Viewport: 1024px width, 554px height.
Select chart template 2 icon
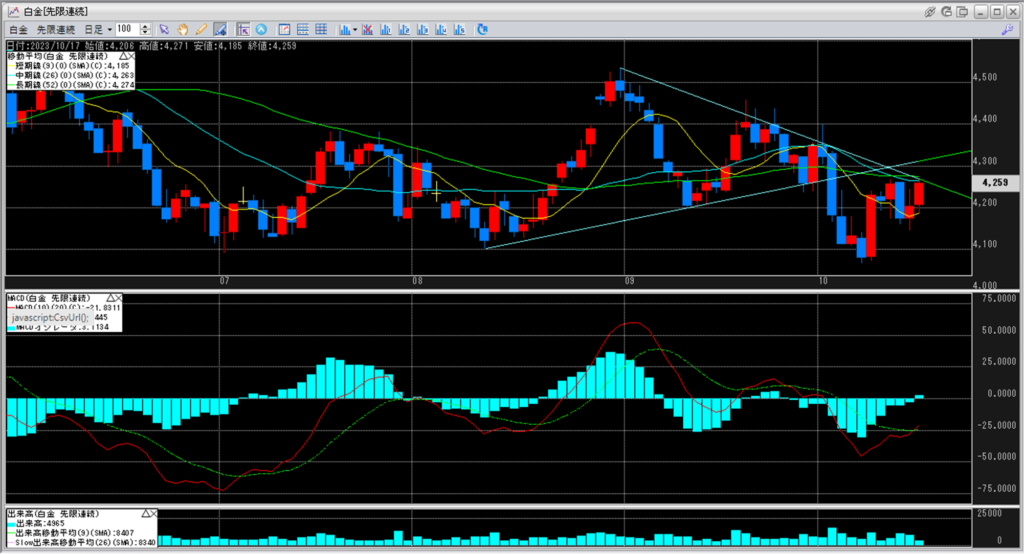point(404,29)
